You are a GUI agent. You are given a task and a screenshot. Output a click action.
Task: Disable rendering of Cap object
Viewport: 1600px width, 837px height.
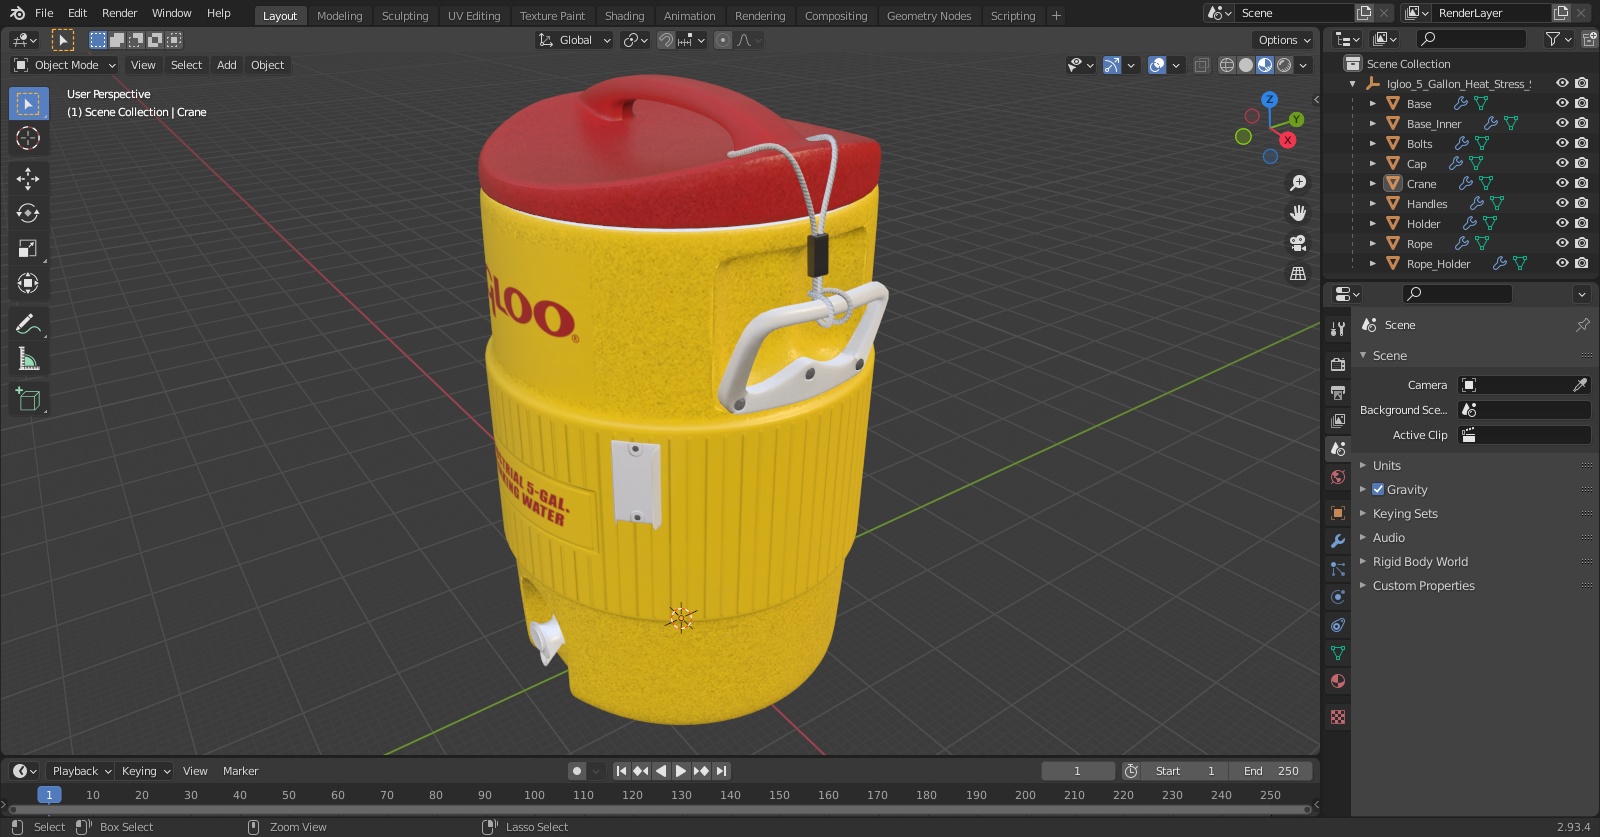(x=1582, y=163)
